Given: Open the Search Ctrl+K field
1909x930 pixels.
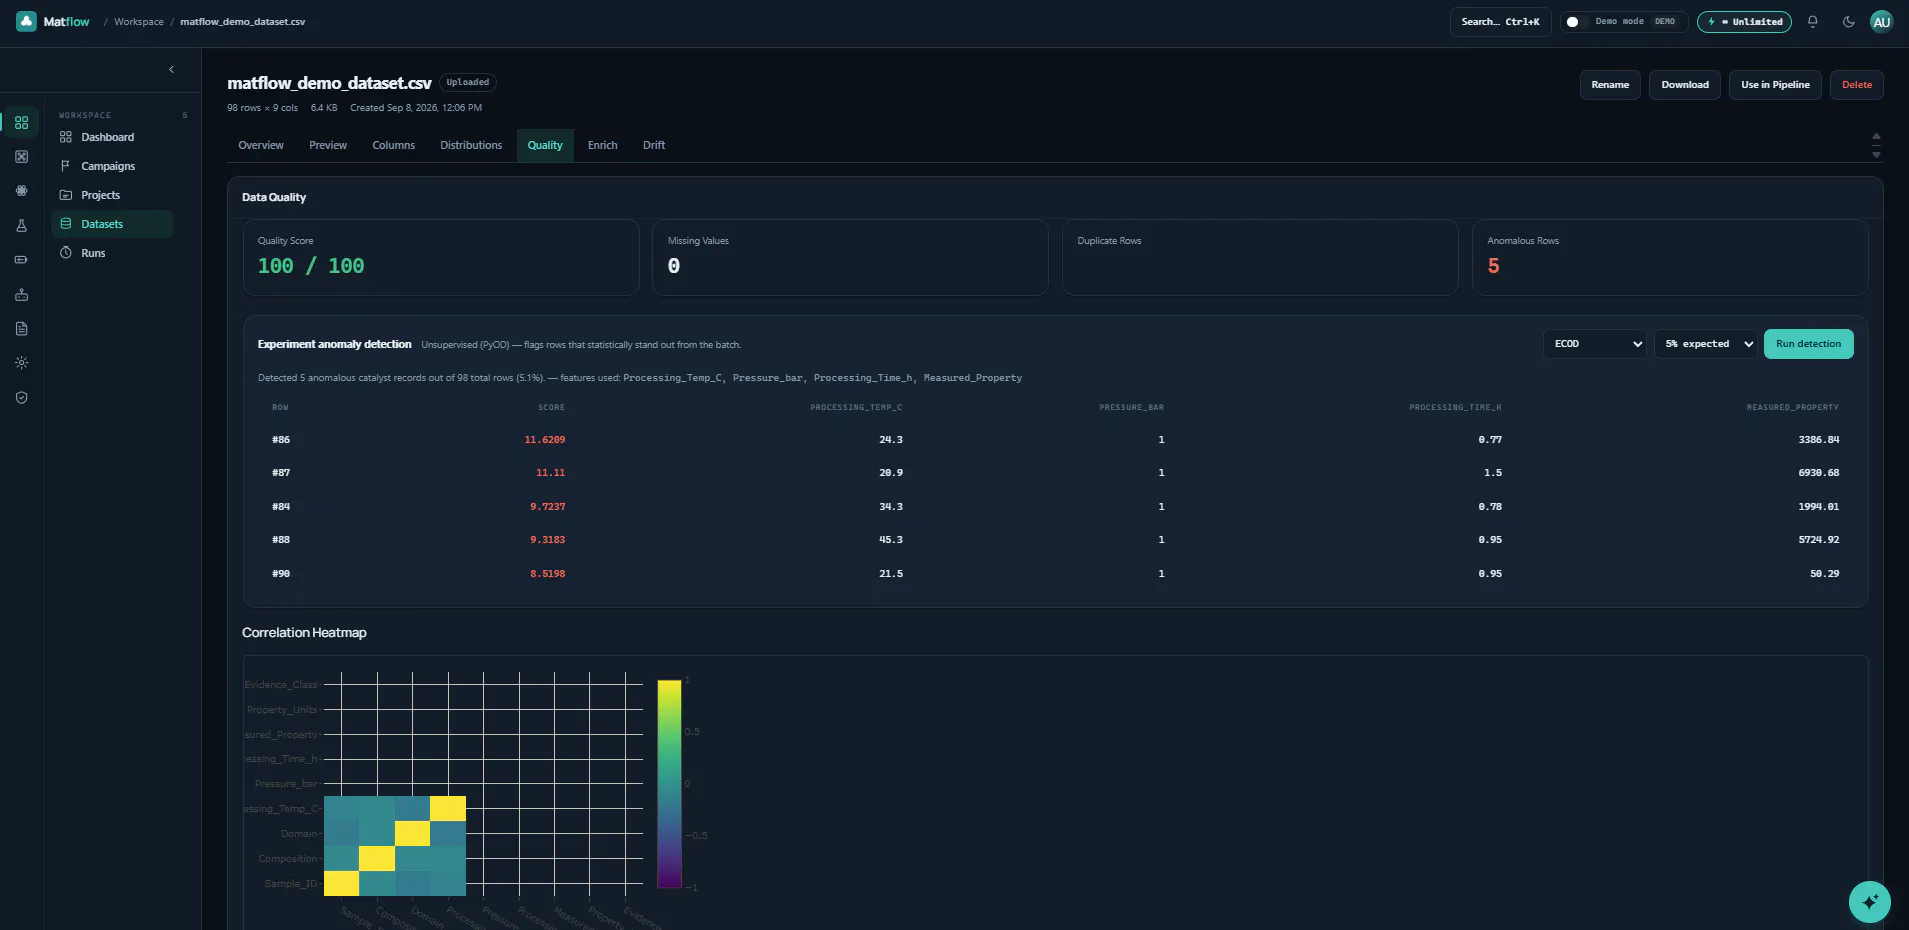Looking at the screenshot, I should (1500, 22).
